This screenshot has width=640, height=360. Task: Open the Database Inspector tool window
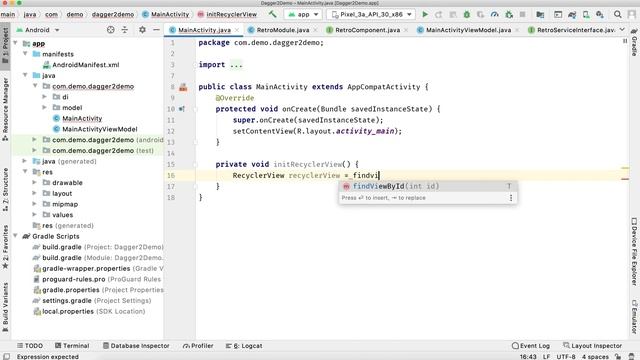(136, 346)
